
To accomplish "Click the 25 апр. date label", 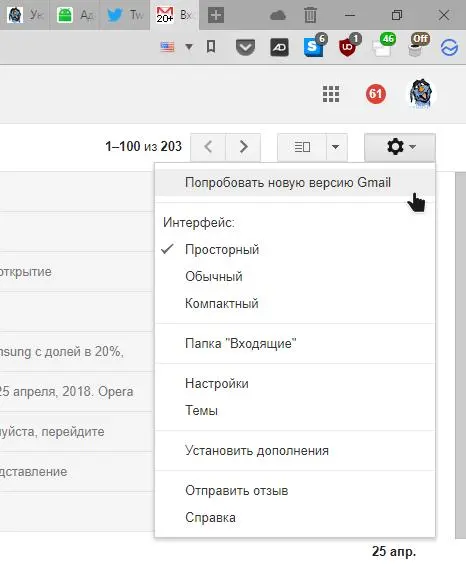I will pyautogui.click(x=394, y=551).
